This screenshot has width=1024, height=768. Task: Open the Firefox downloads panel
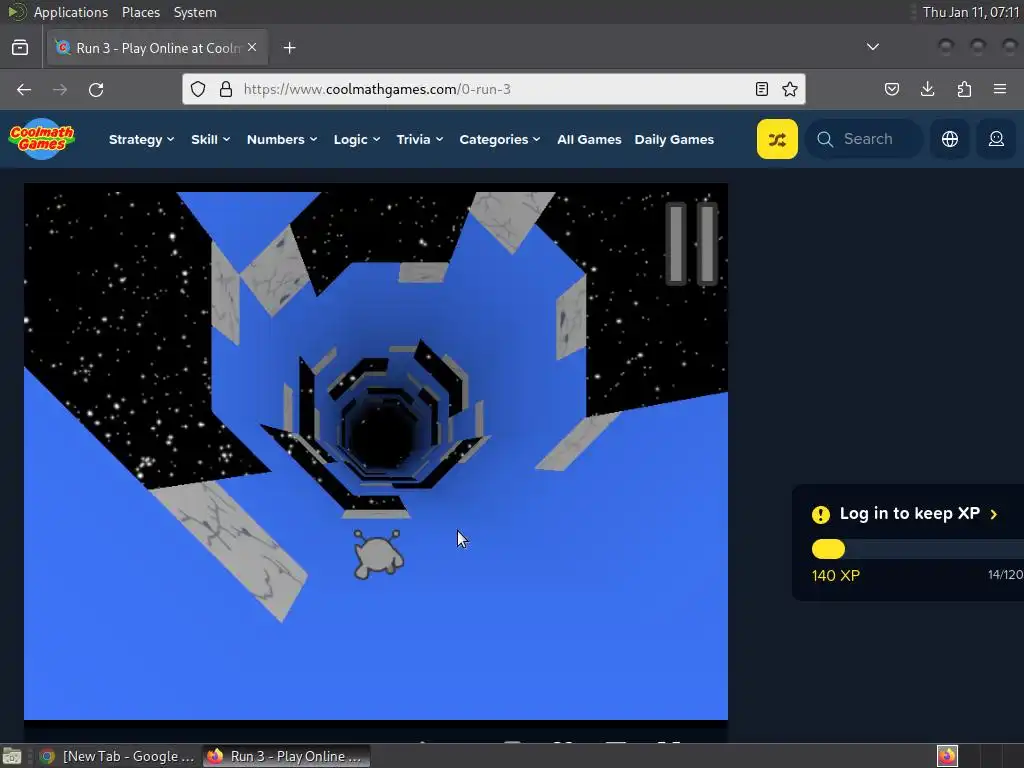928,89
